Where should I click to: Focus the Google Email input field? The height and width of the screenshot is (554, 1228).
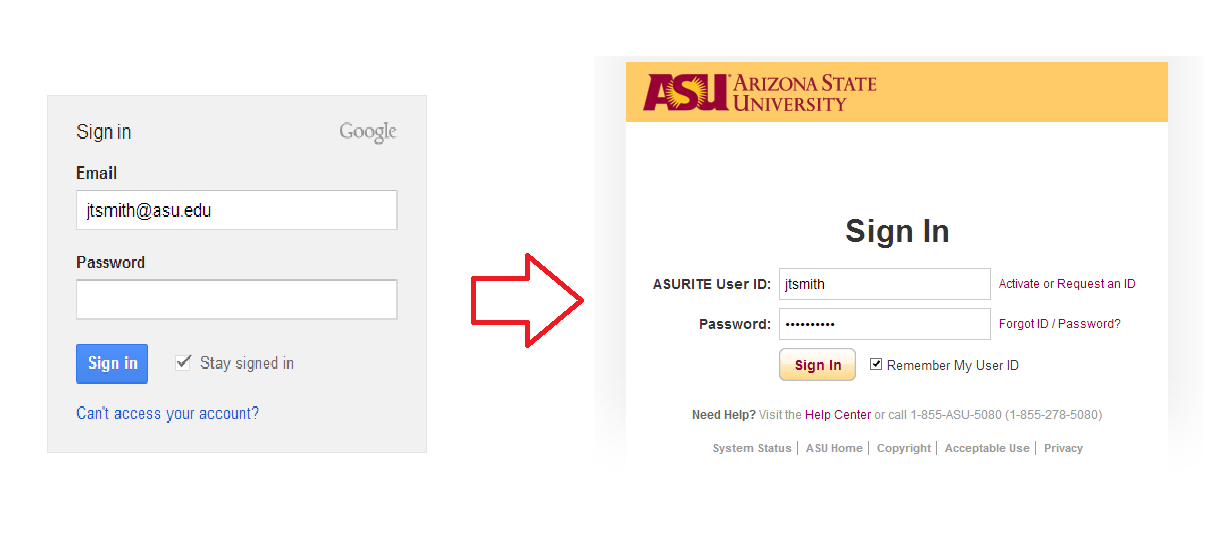pyautogui.click(x=236, y=211)
